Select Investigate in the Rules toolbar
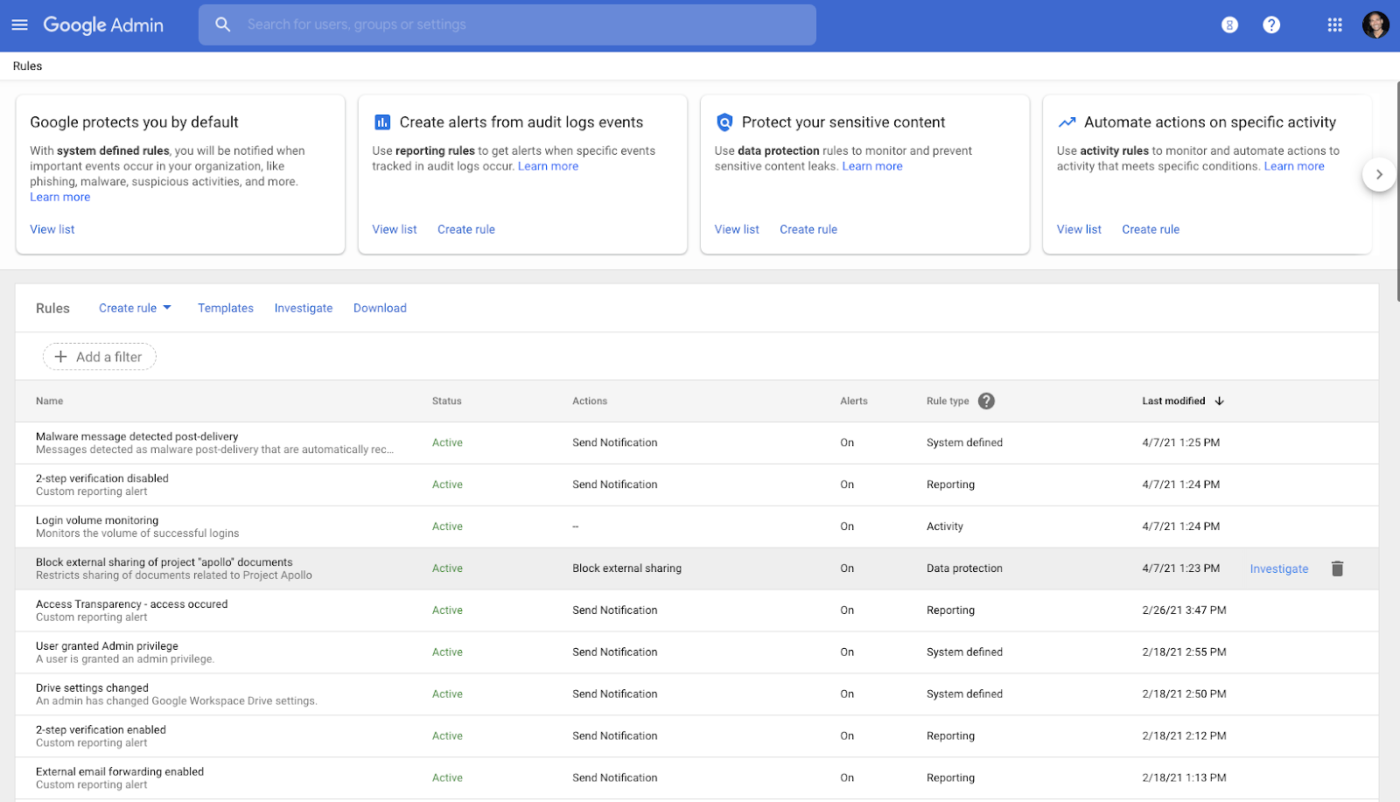The width and height of the screenshot is (1400, 802). tap(303, 308)
